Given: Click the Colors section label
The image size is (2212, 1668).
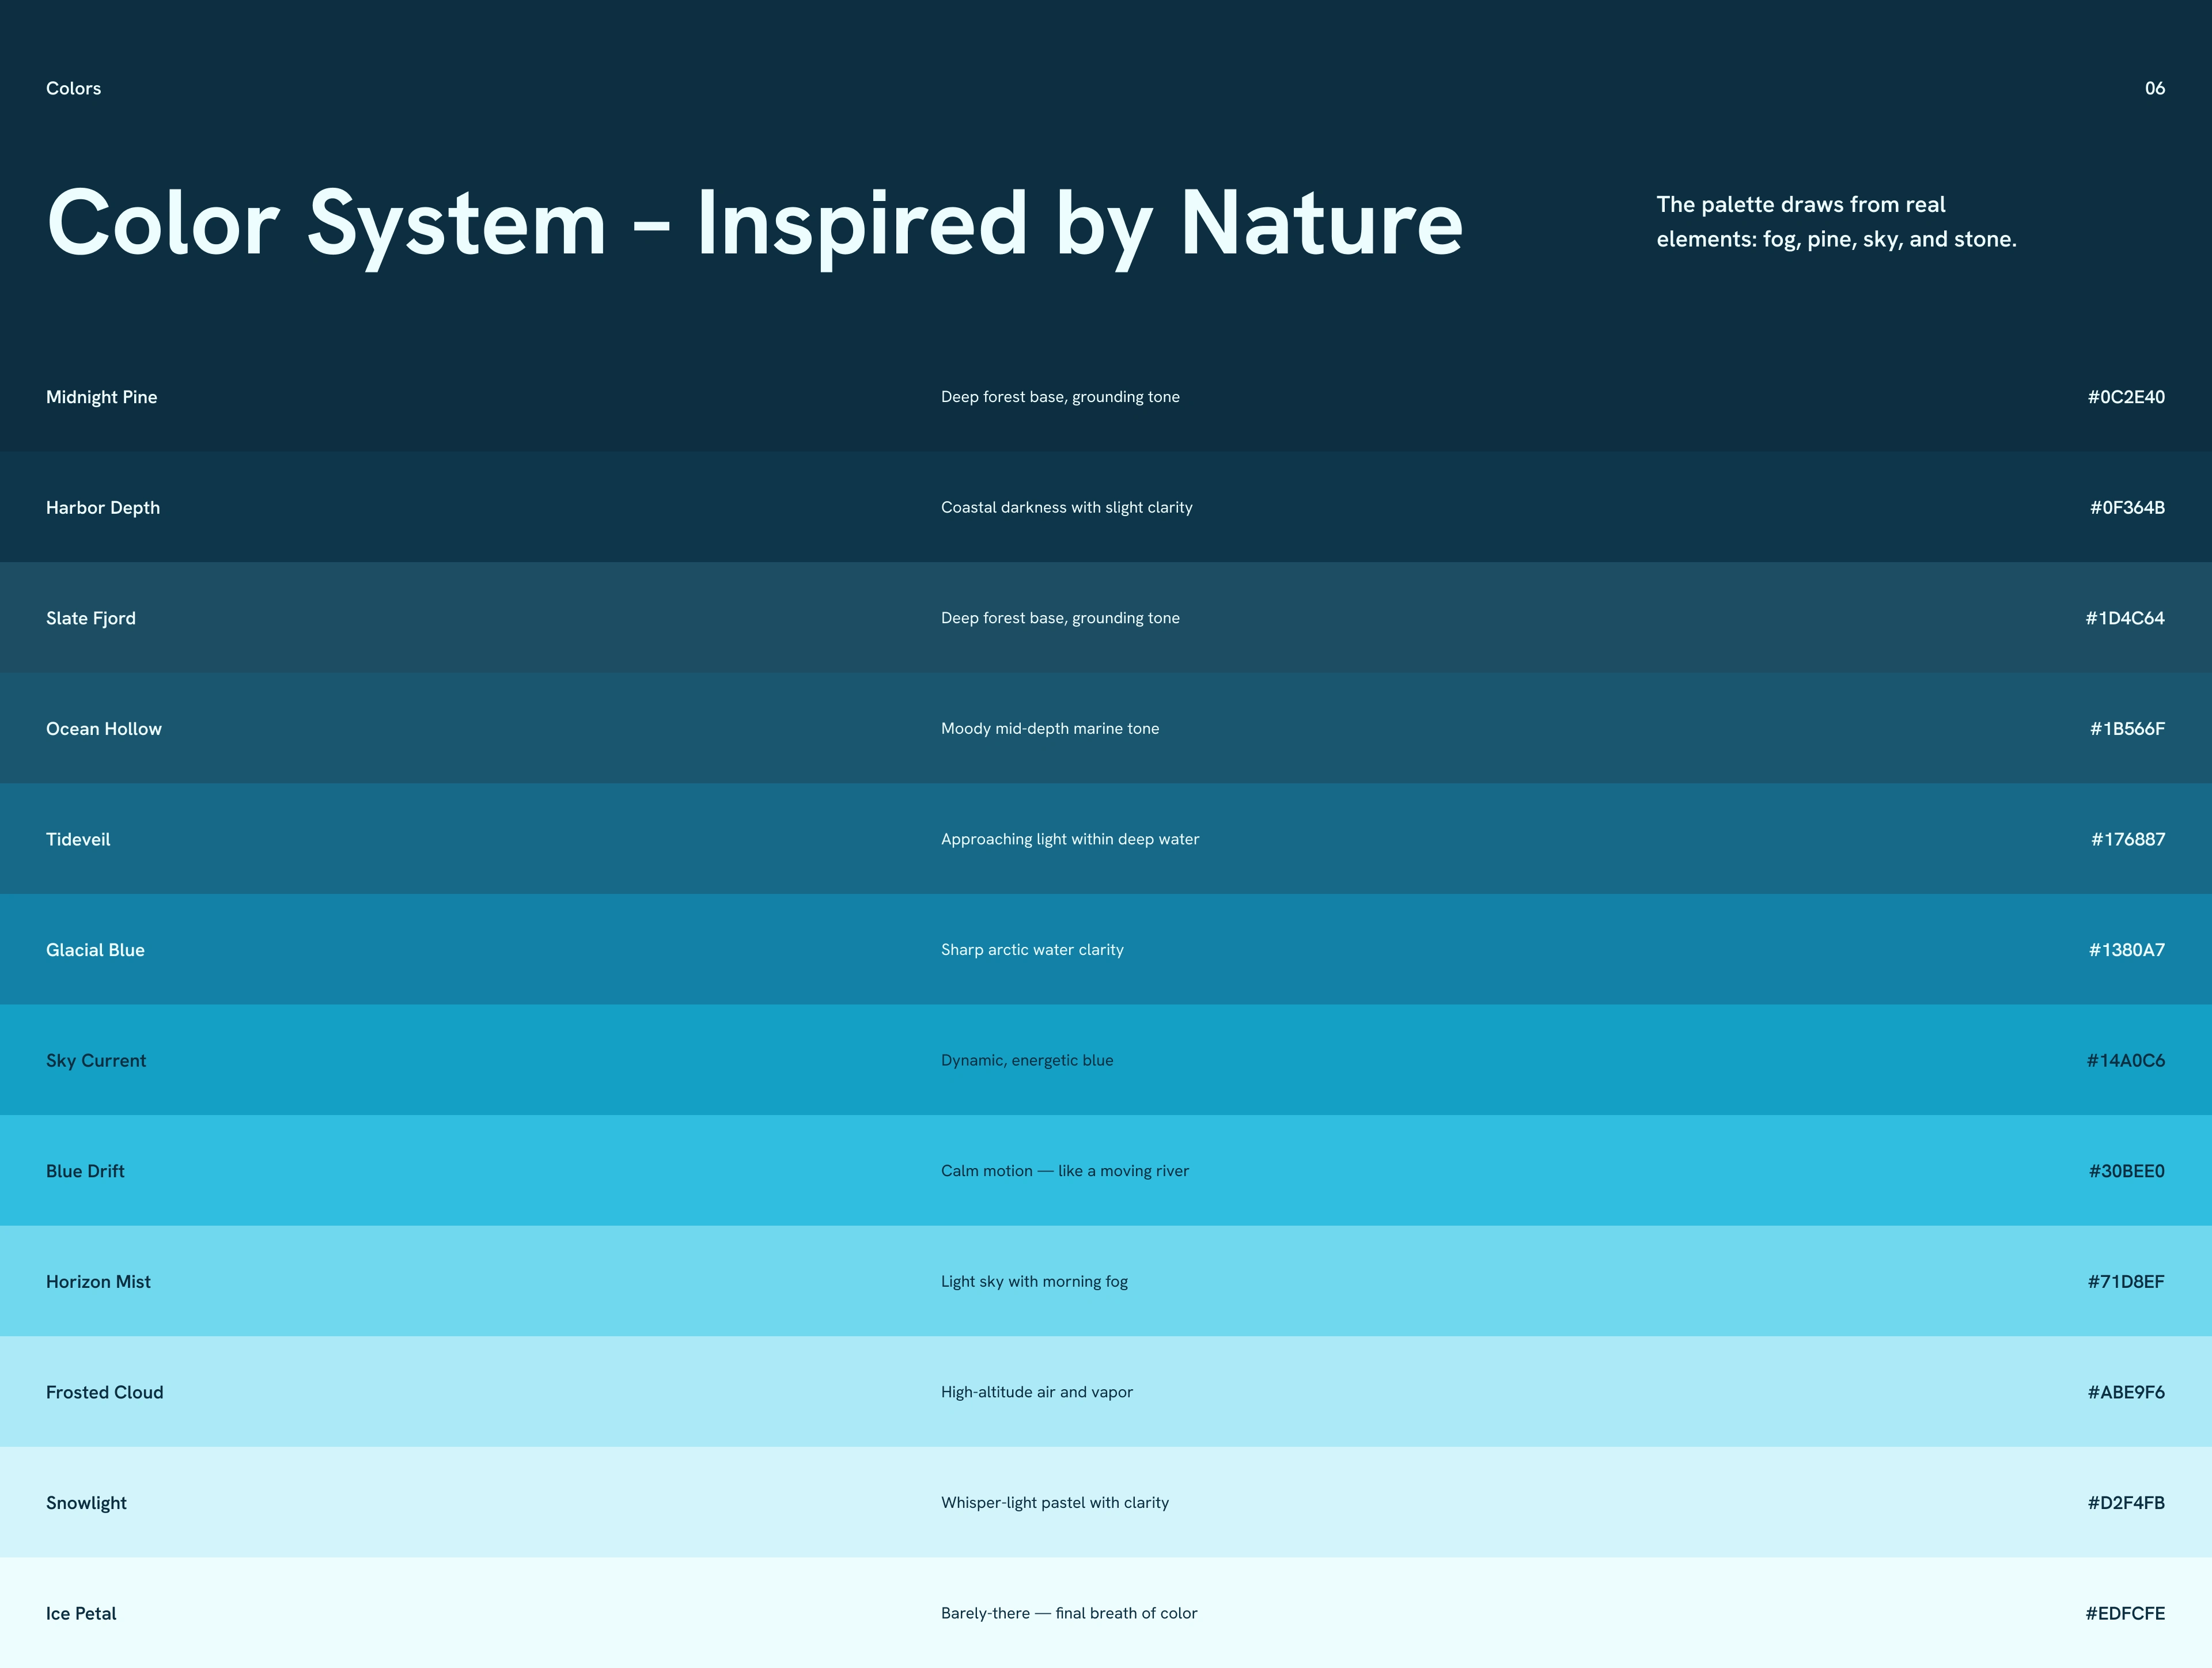Looking at the screenshot, I should point(73,88).
